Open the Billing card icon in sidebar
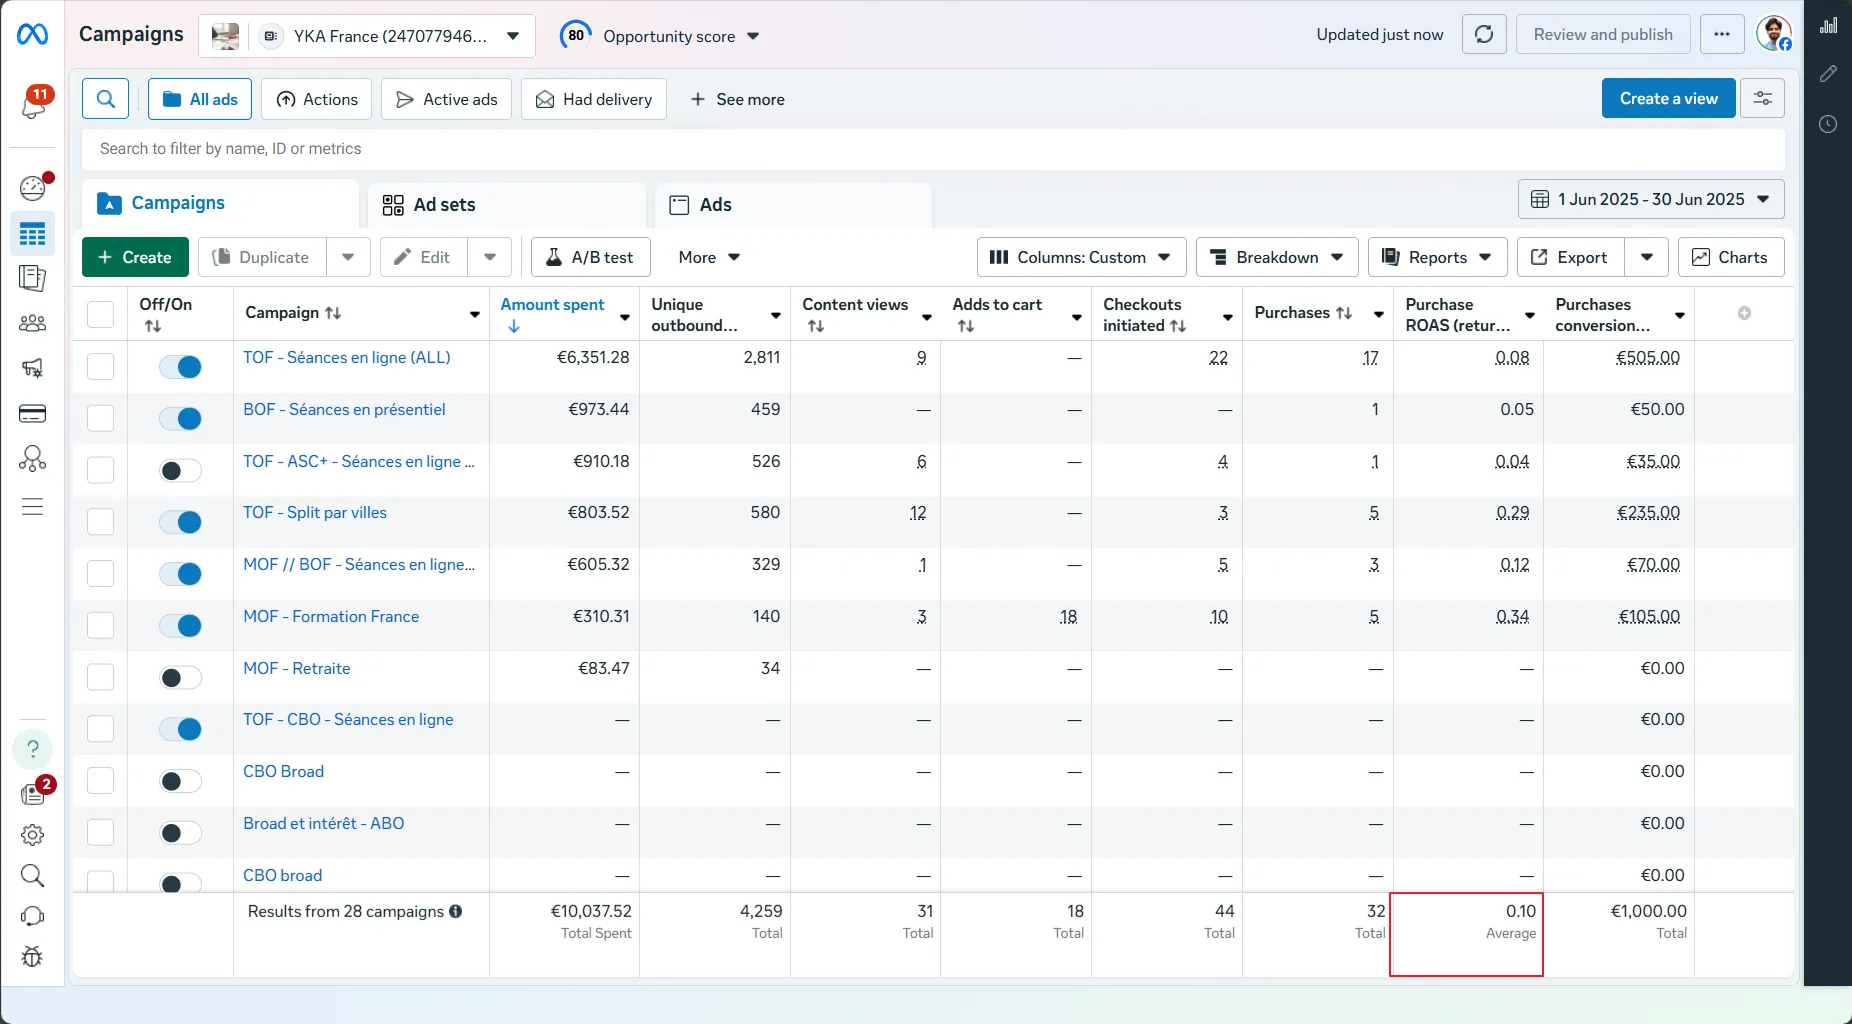 click(x=33, y=414)
